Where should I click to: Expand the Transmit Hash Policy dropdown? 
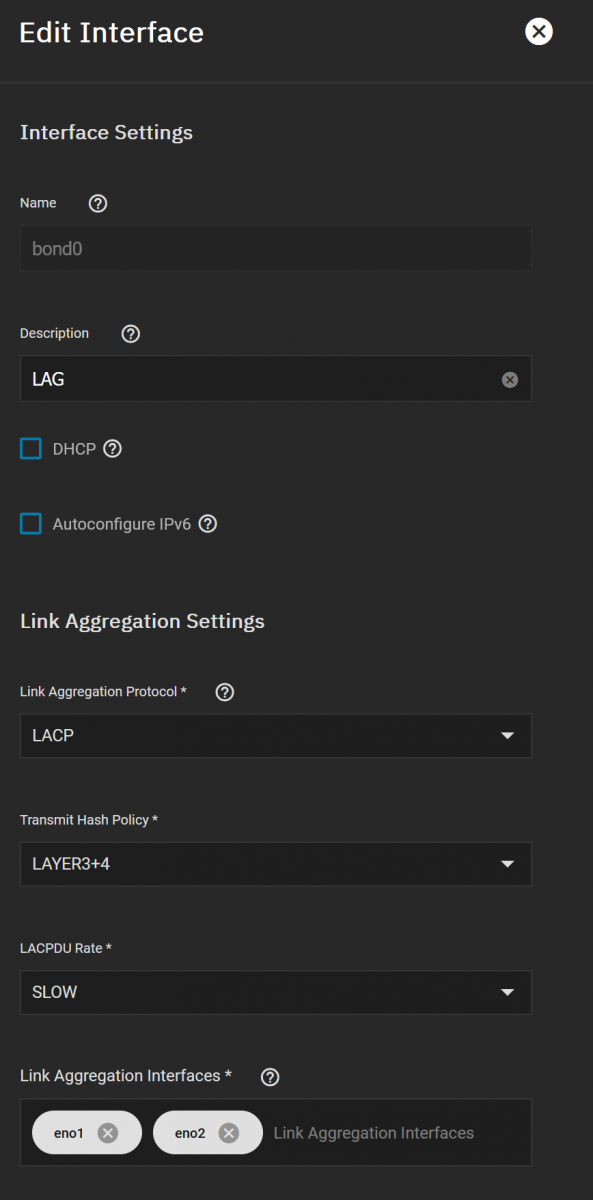276,864
